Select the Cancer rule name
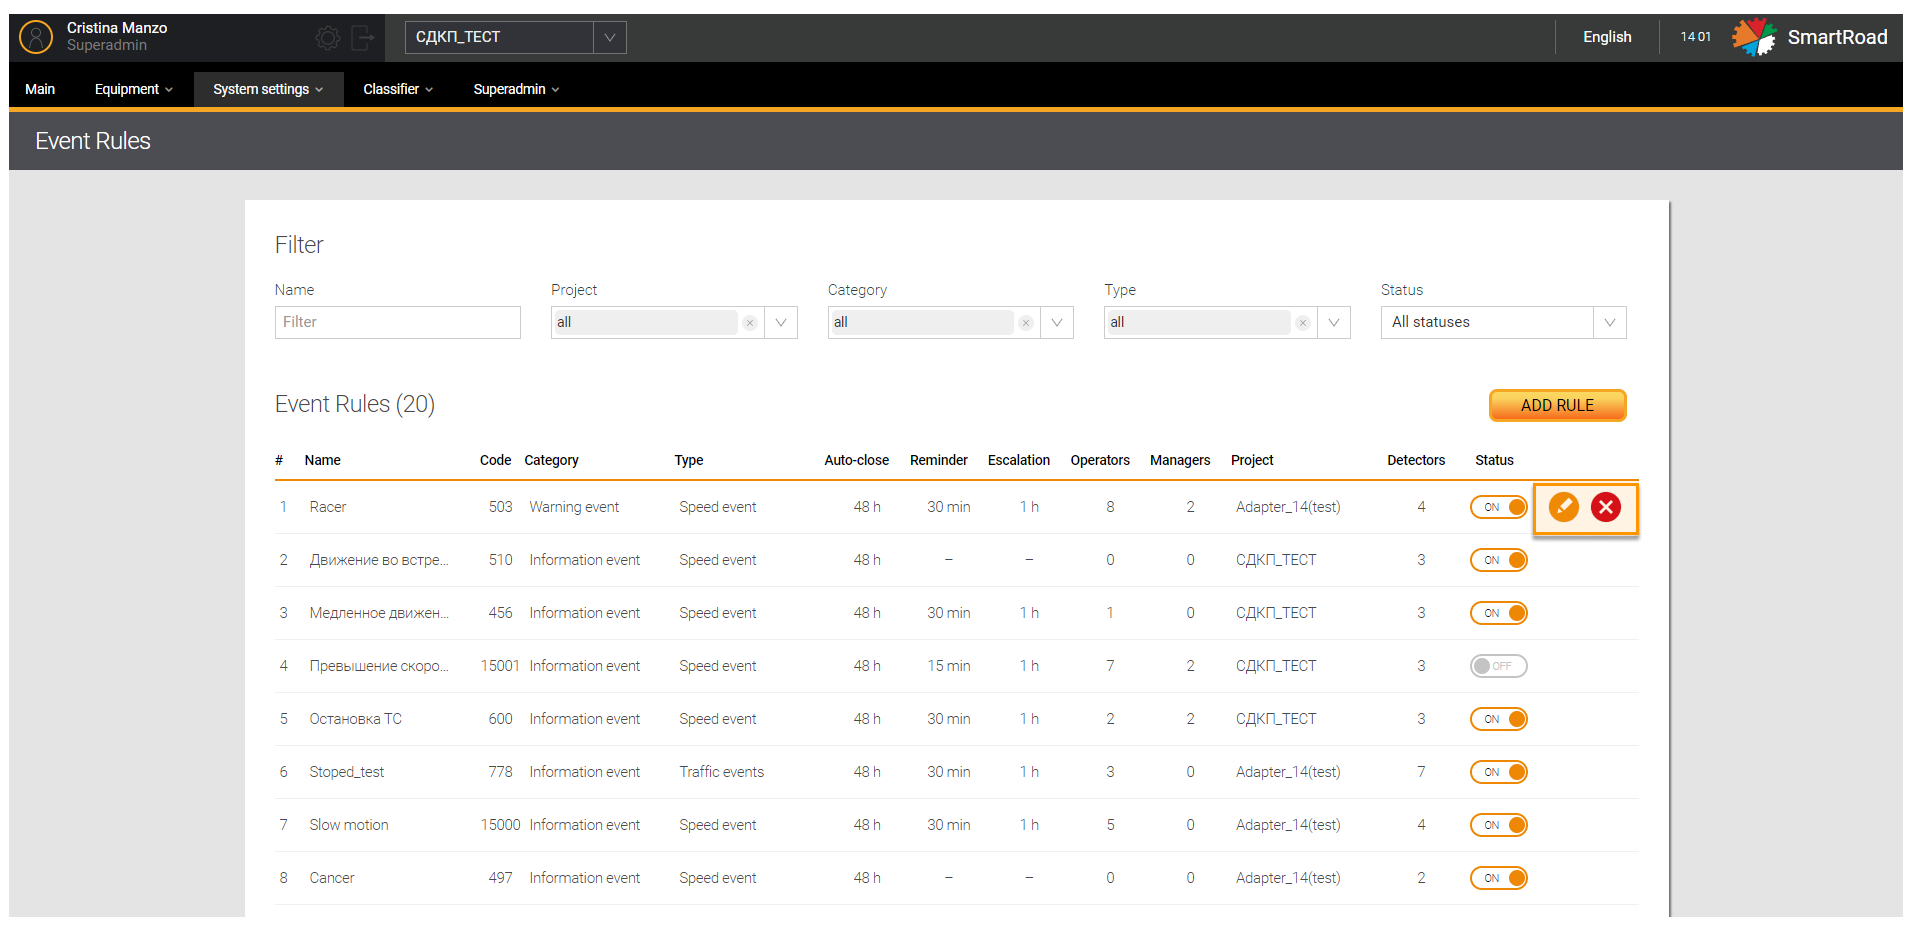Image resolution: width=1911 pixels, height=932 pixels. 332,878
